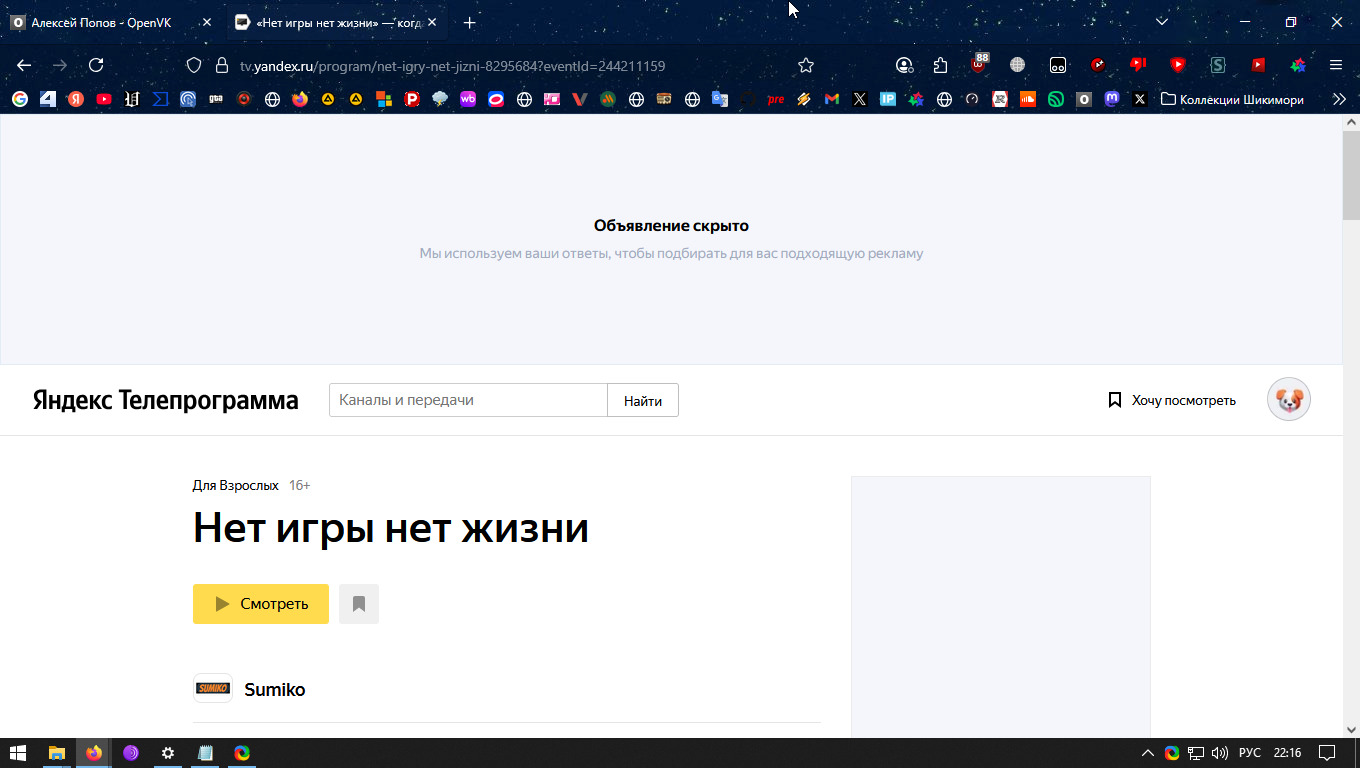Click the Sumiko channel logo
The image size is (1360, 768).
[x=213, y=688]
